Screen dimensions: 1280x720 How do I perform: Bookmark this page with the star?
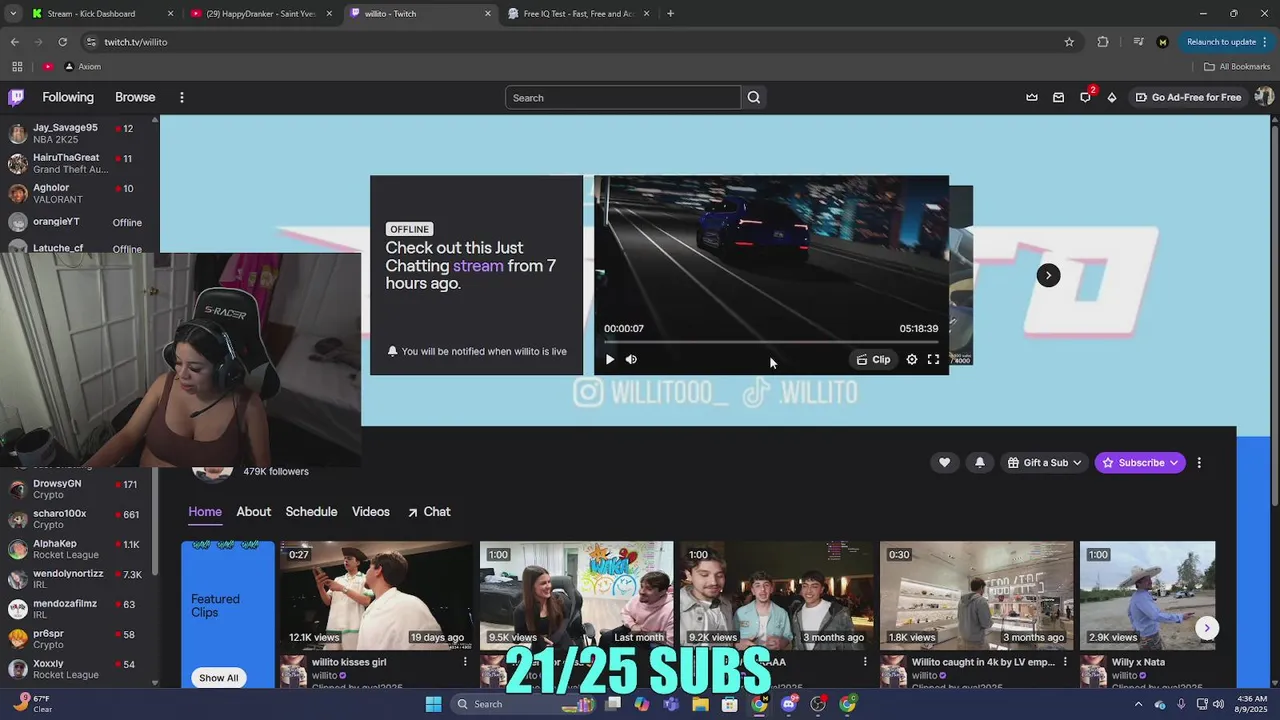coord(1069,42)
